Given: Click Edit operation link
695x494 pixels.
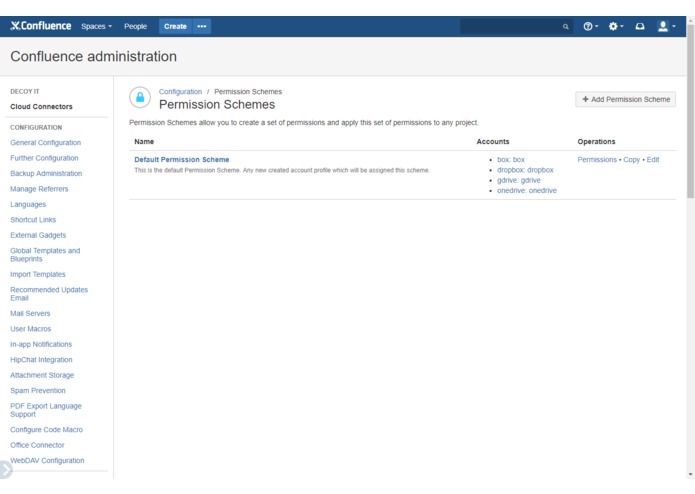Looking at the screenshot, I should pyautogui.click(x=652, y=159).
